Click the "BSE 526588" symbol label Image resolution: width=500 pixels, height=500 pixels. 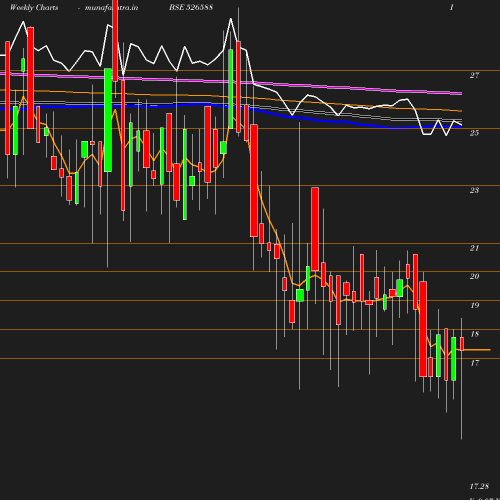[x=191, y=7]
